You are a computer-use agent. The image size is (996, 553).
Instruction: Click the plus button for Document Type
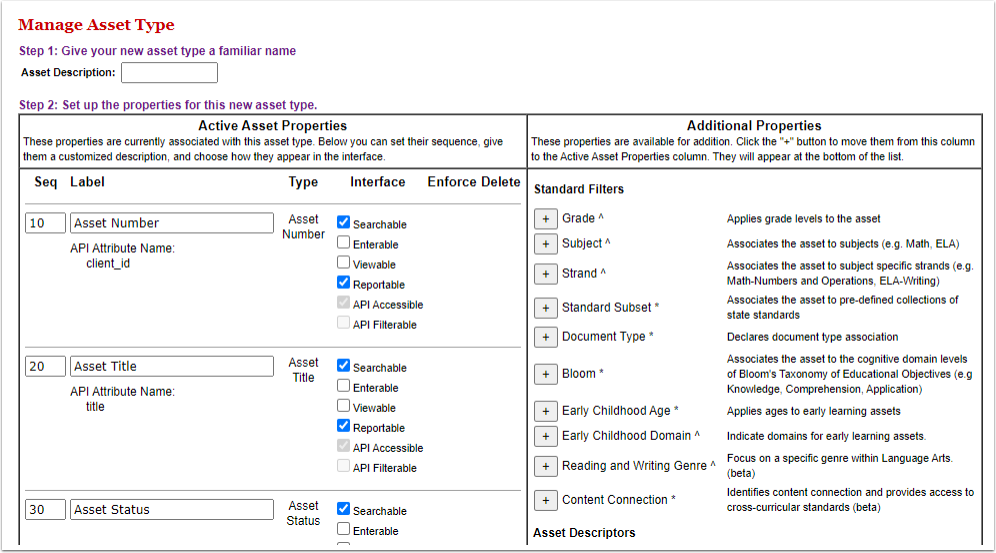[x=546, y=337]
